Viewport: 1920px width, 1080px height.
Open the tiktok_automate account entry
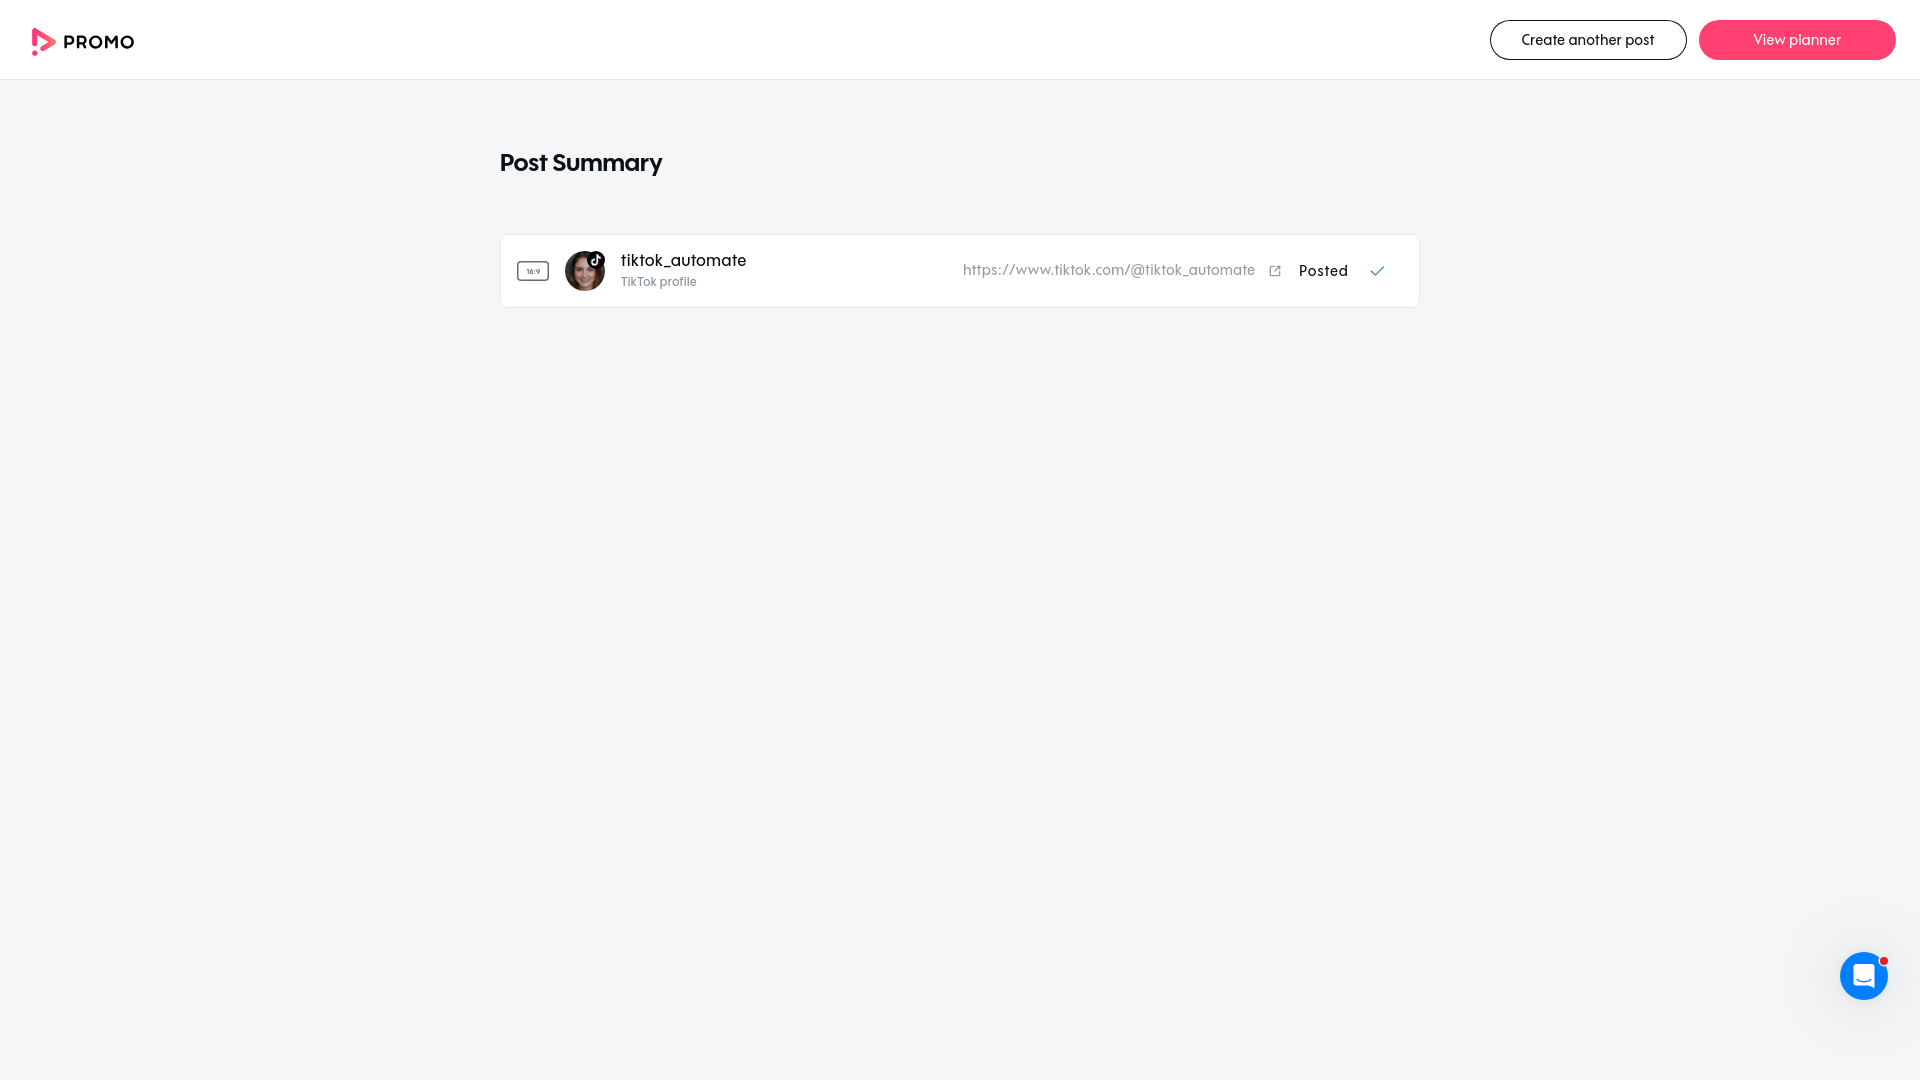point(683,260)
